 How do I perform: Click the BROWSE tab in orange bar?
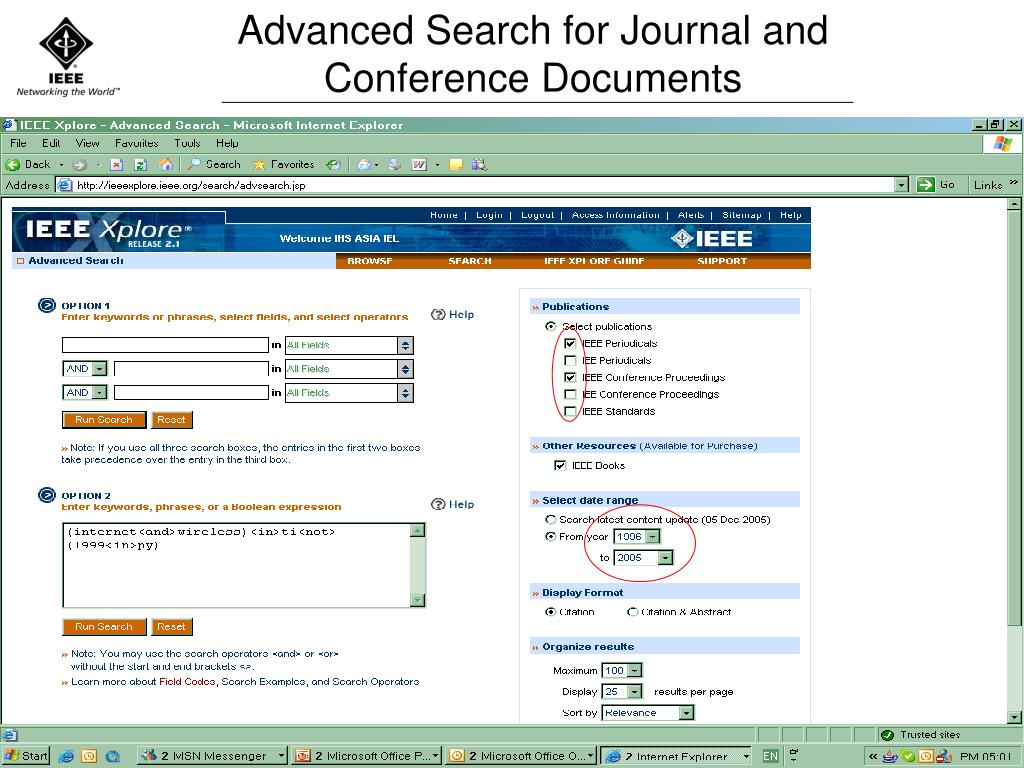coord(370,261)
